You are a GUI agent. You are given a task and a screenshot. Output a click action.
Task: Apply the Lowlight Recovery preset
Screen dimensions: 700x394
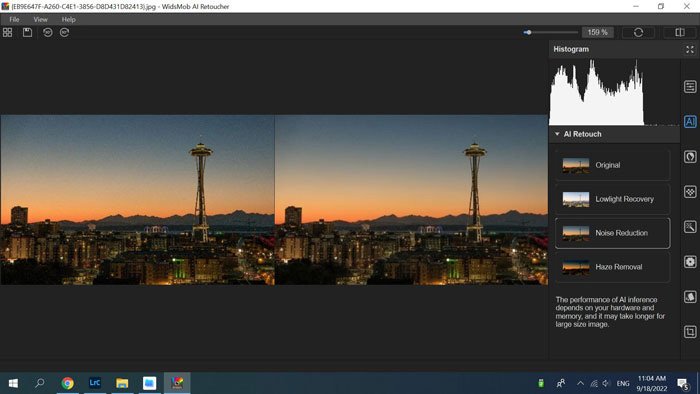click(612, 199)
